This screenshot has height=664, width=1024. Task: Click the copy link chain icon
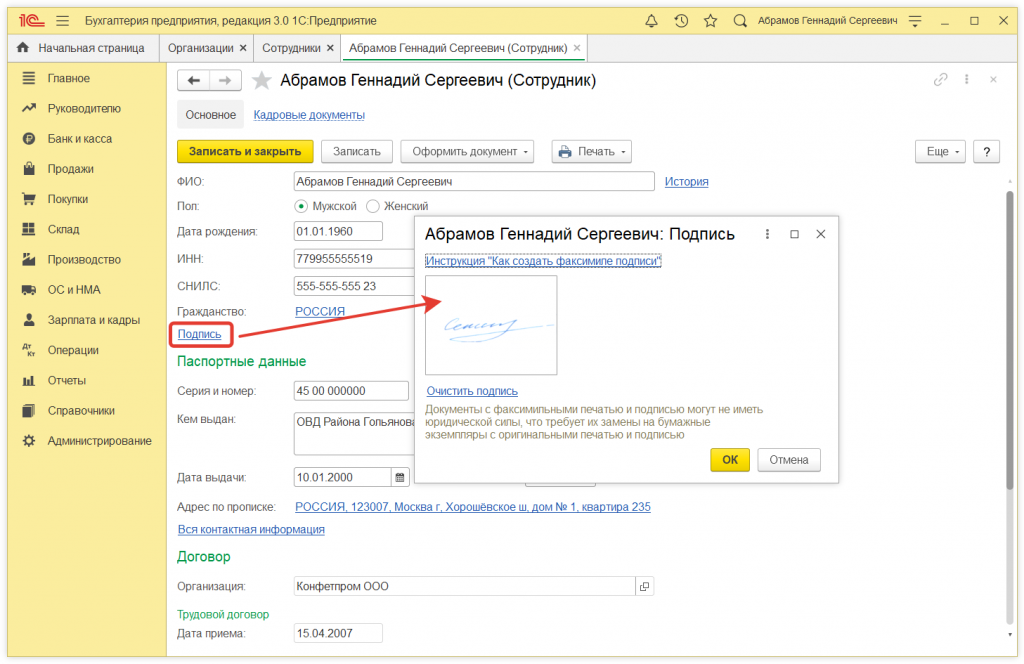940,80
